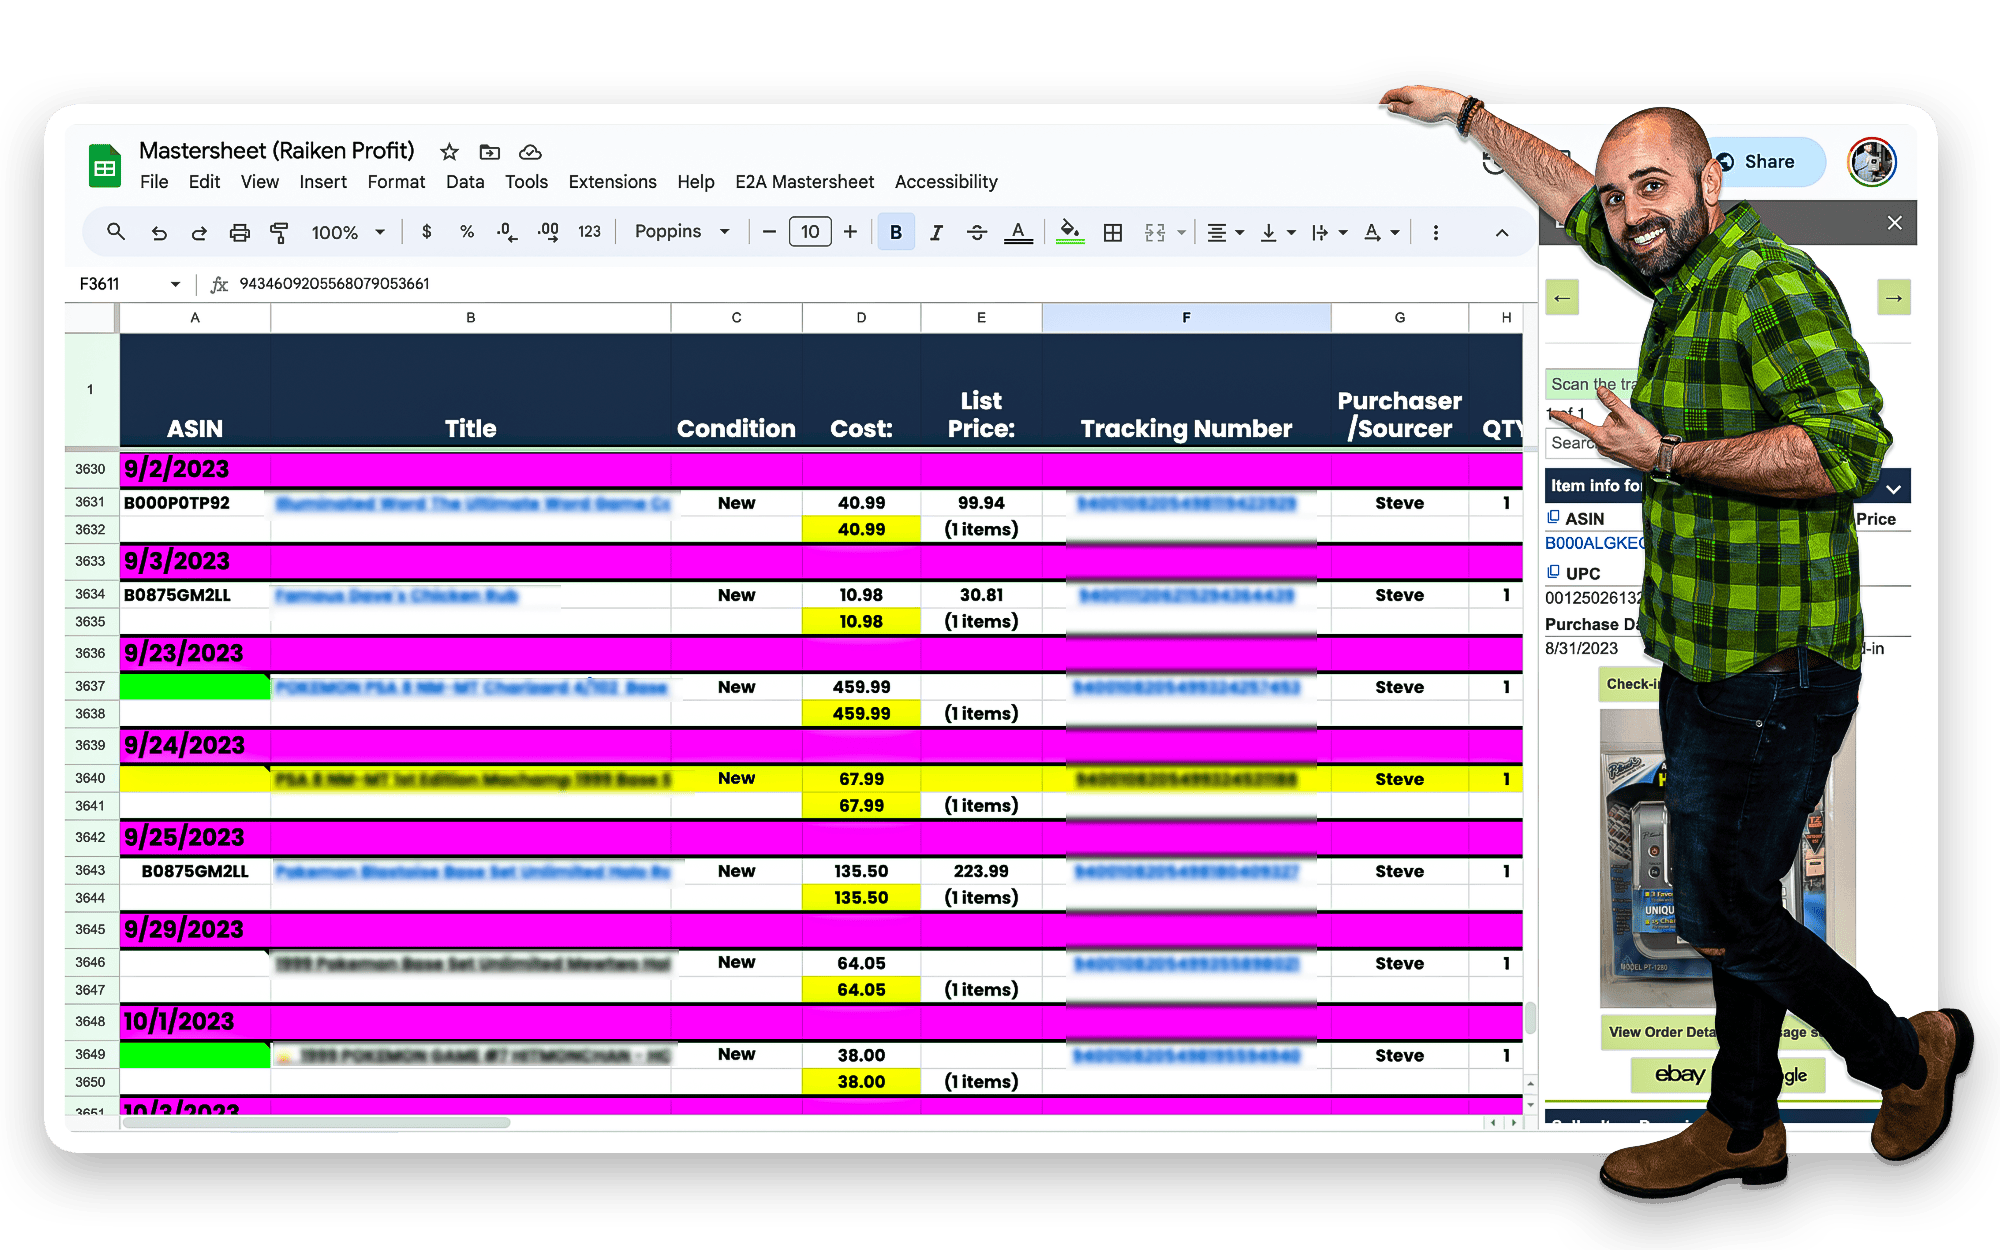Decrease decimal places
This screenshot has width=2000, height=1250.
click(507, 232)
